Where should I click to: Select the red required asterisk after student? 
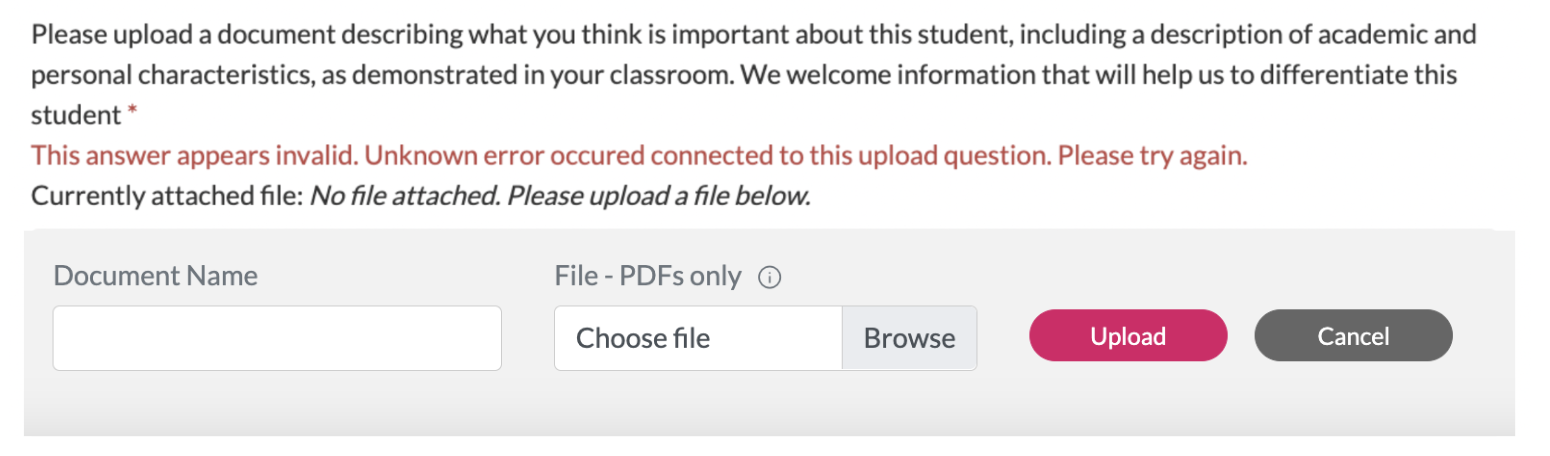(x=131, y=113)
